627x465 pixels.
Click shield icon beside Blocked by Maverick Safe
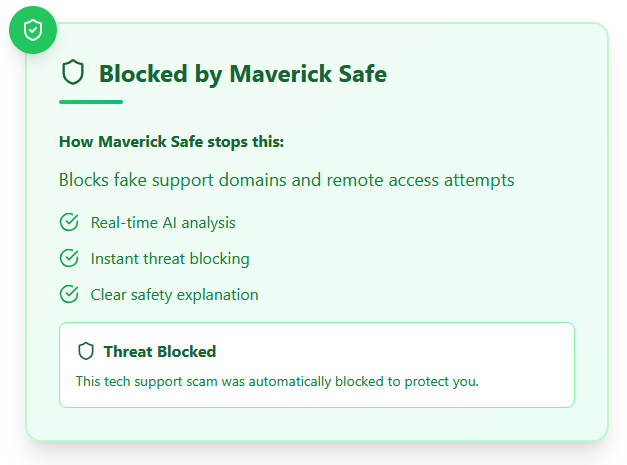click(x=73, y=72)
